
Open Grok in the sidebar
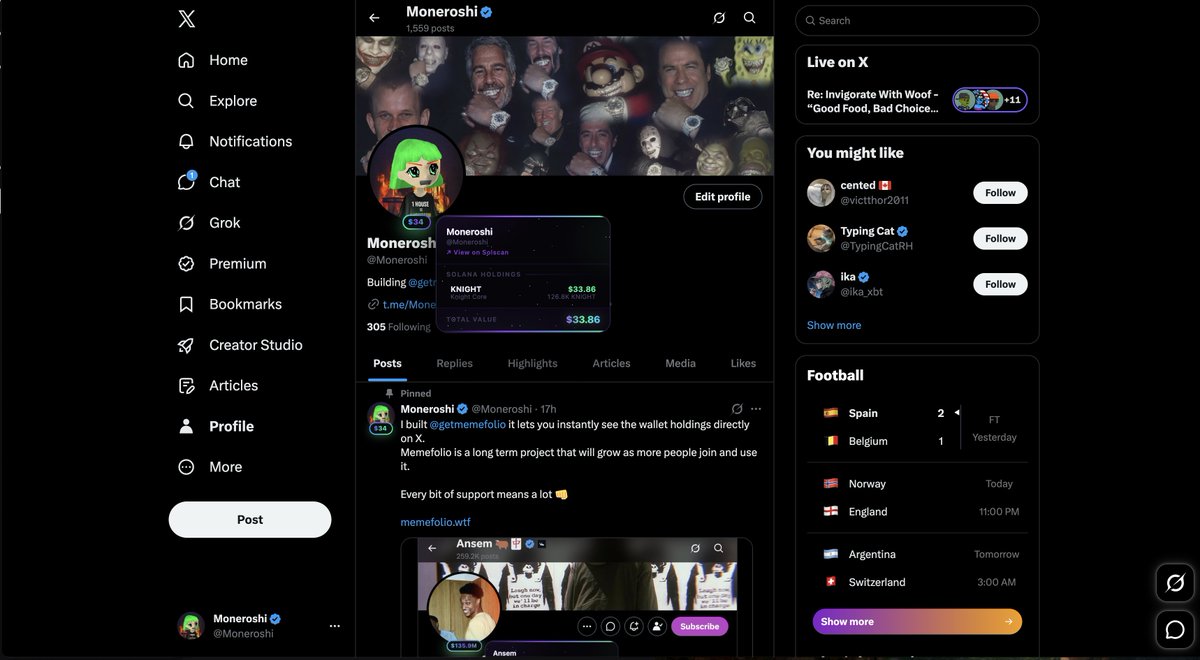209,223
